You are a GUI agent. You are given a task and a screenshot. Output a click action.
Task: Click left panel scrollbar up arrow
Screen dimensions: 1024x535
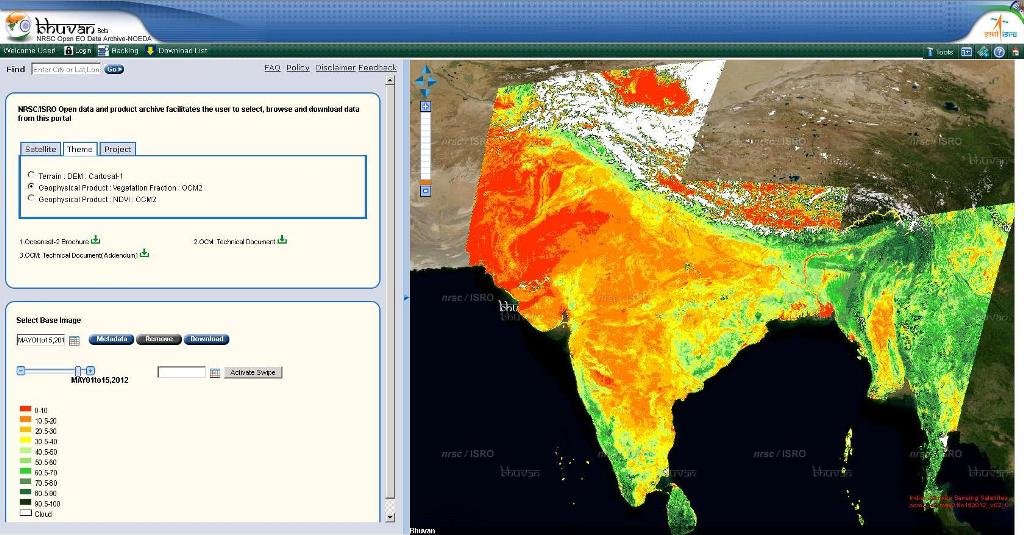click(391, 81)
